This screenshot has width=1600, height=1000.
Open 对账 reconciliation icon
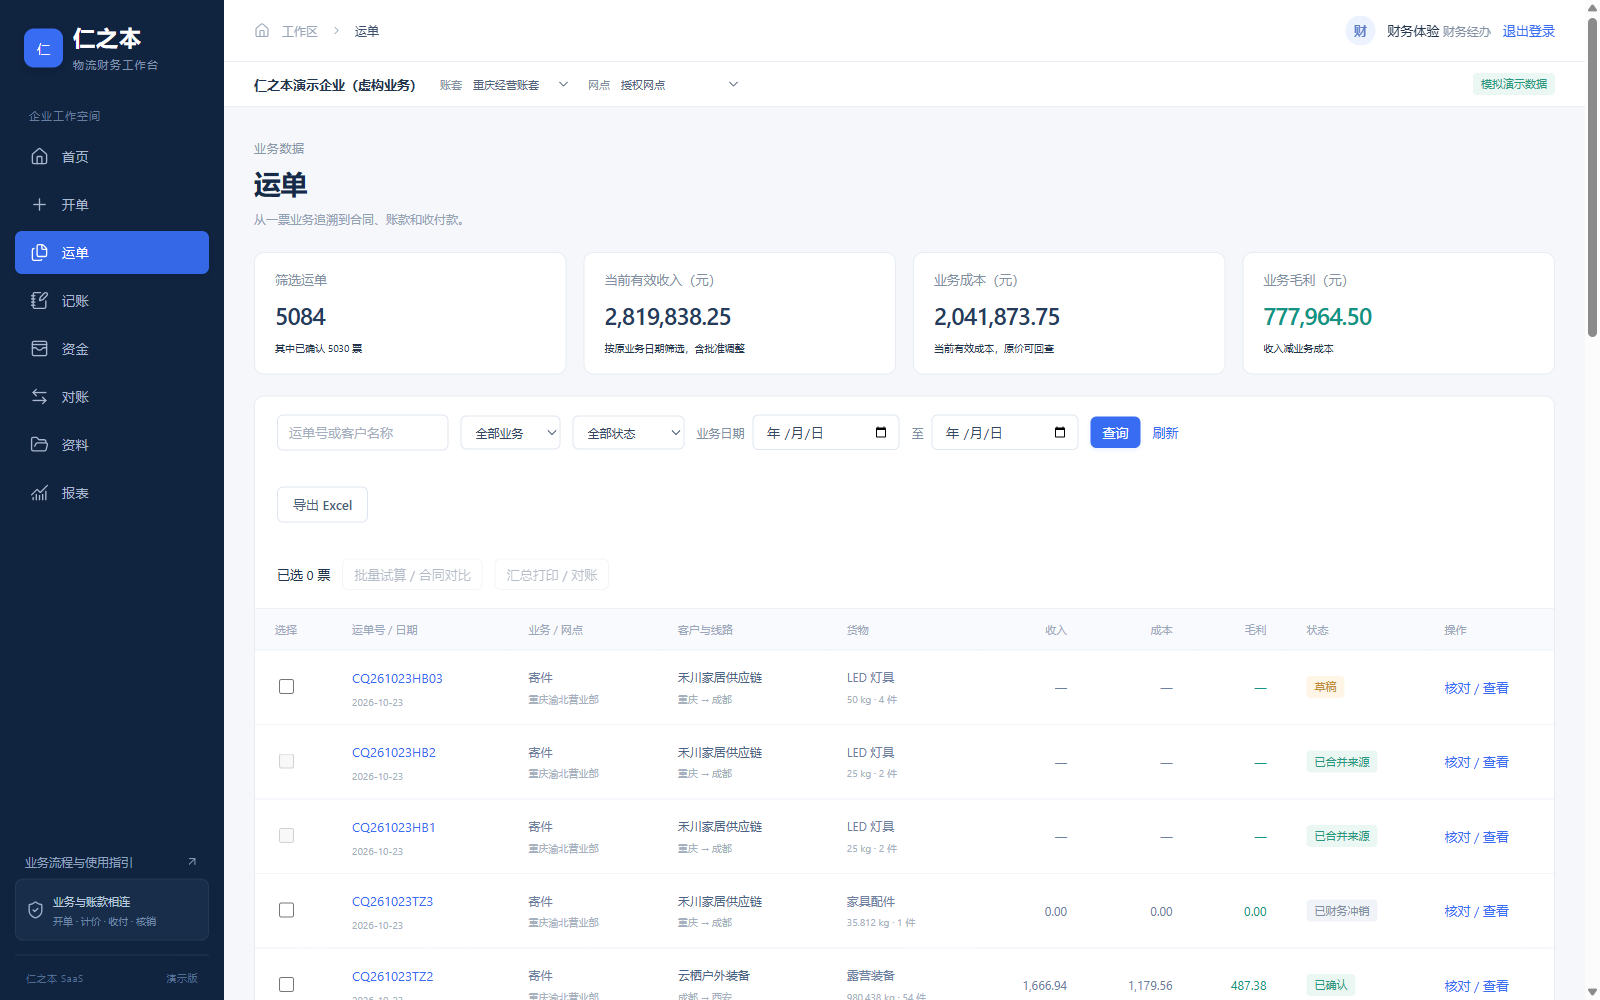click(x=39, y=397)
